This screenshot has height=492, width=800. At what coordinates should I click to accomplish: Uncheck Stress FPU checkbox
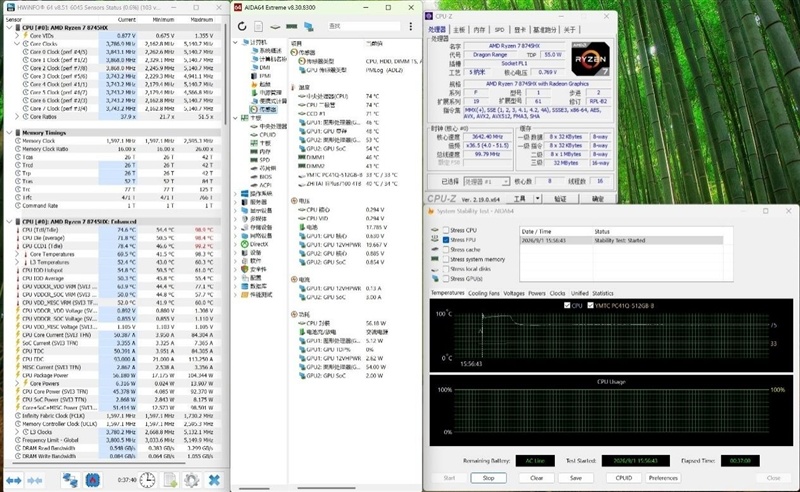(446, 240)
